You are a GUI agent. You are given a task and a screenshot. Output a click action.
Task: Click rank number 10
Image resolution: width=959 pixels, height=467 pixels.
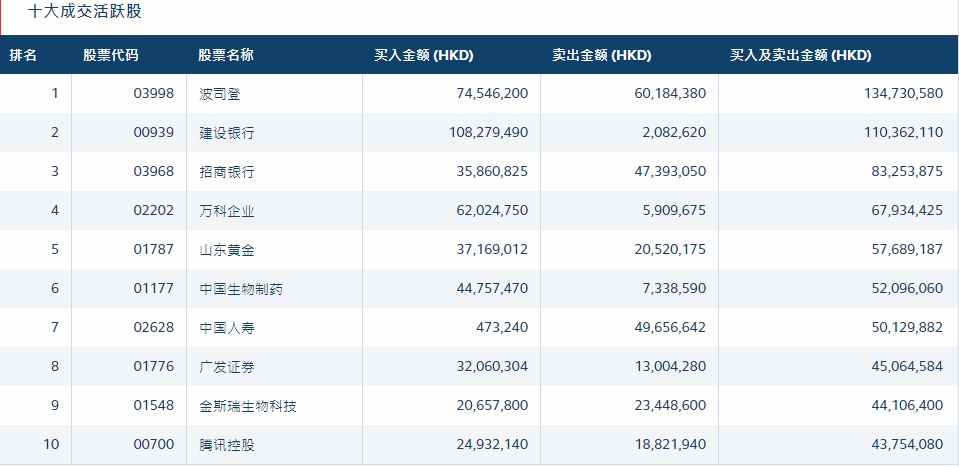point(51,444)
